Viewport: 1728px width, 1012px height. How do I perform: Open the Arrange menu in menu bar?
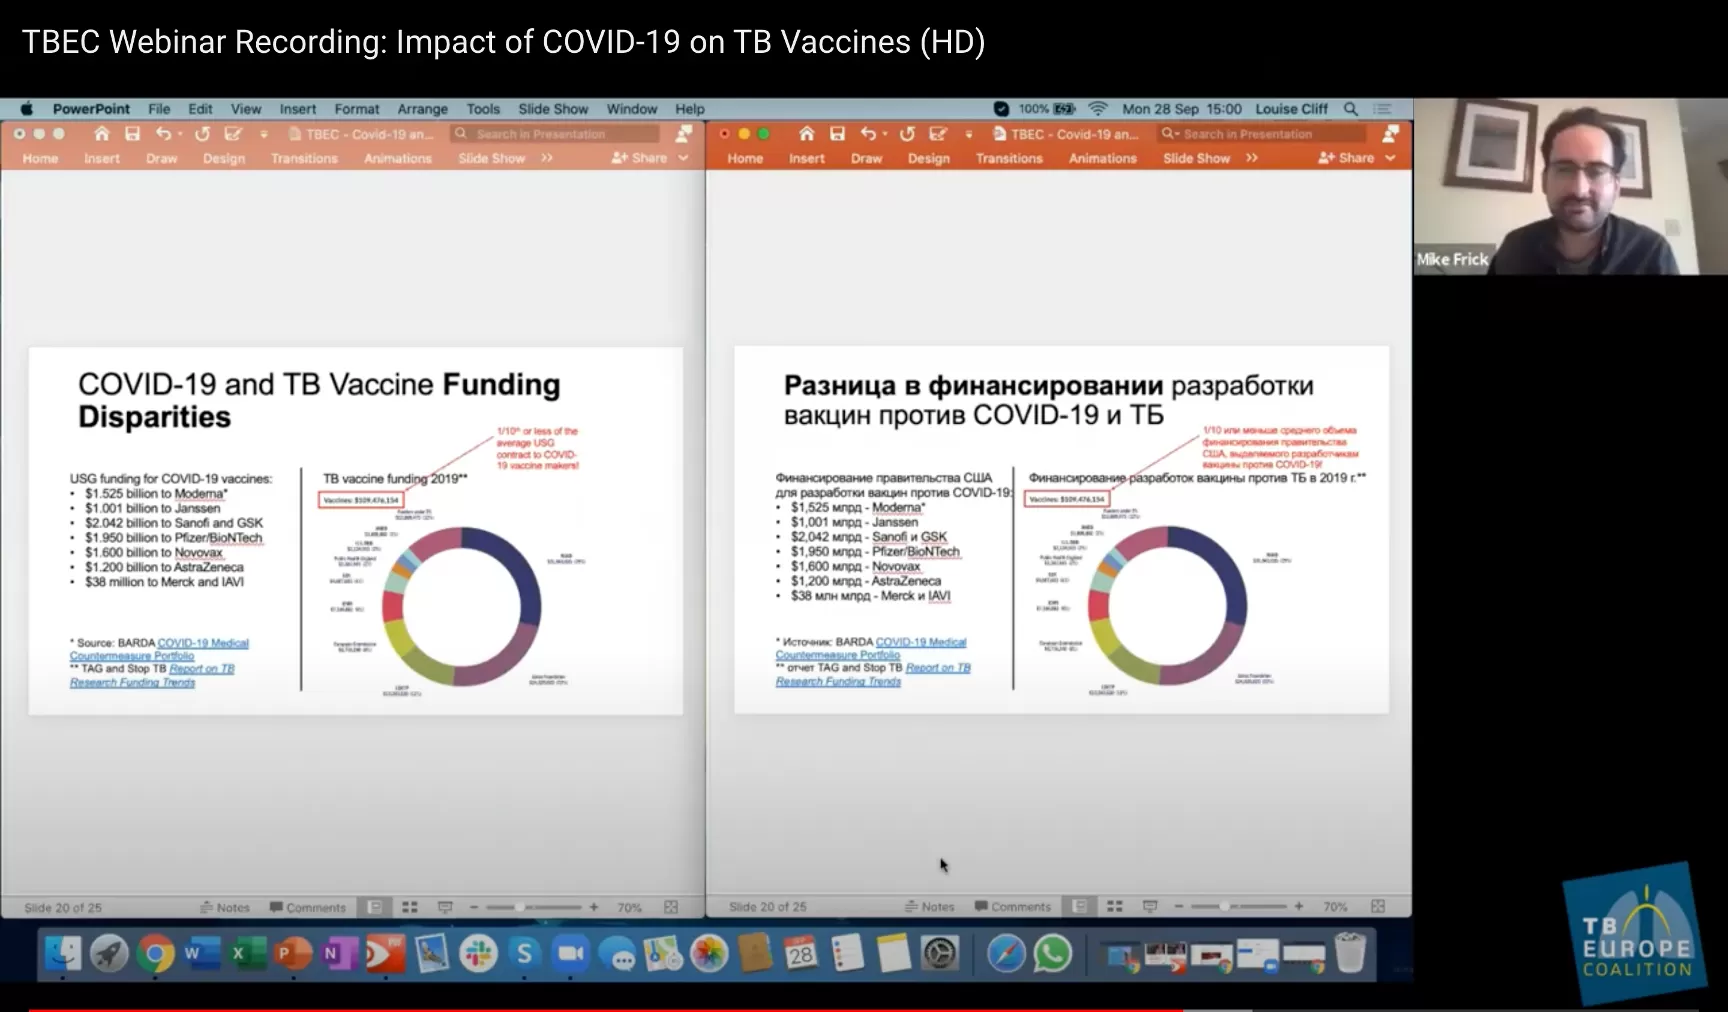(422, 109)
